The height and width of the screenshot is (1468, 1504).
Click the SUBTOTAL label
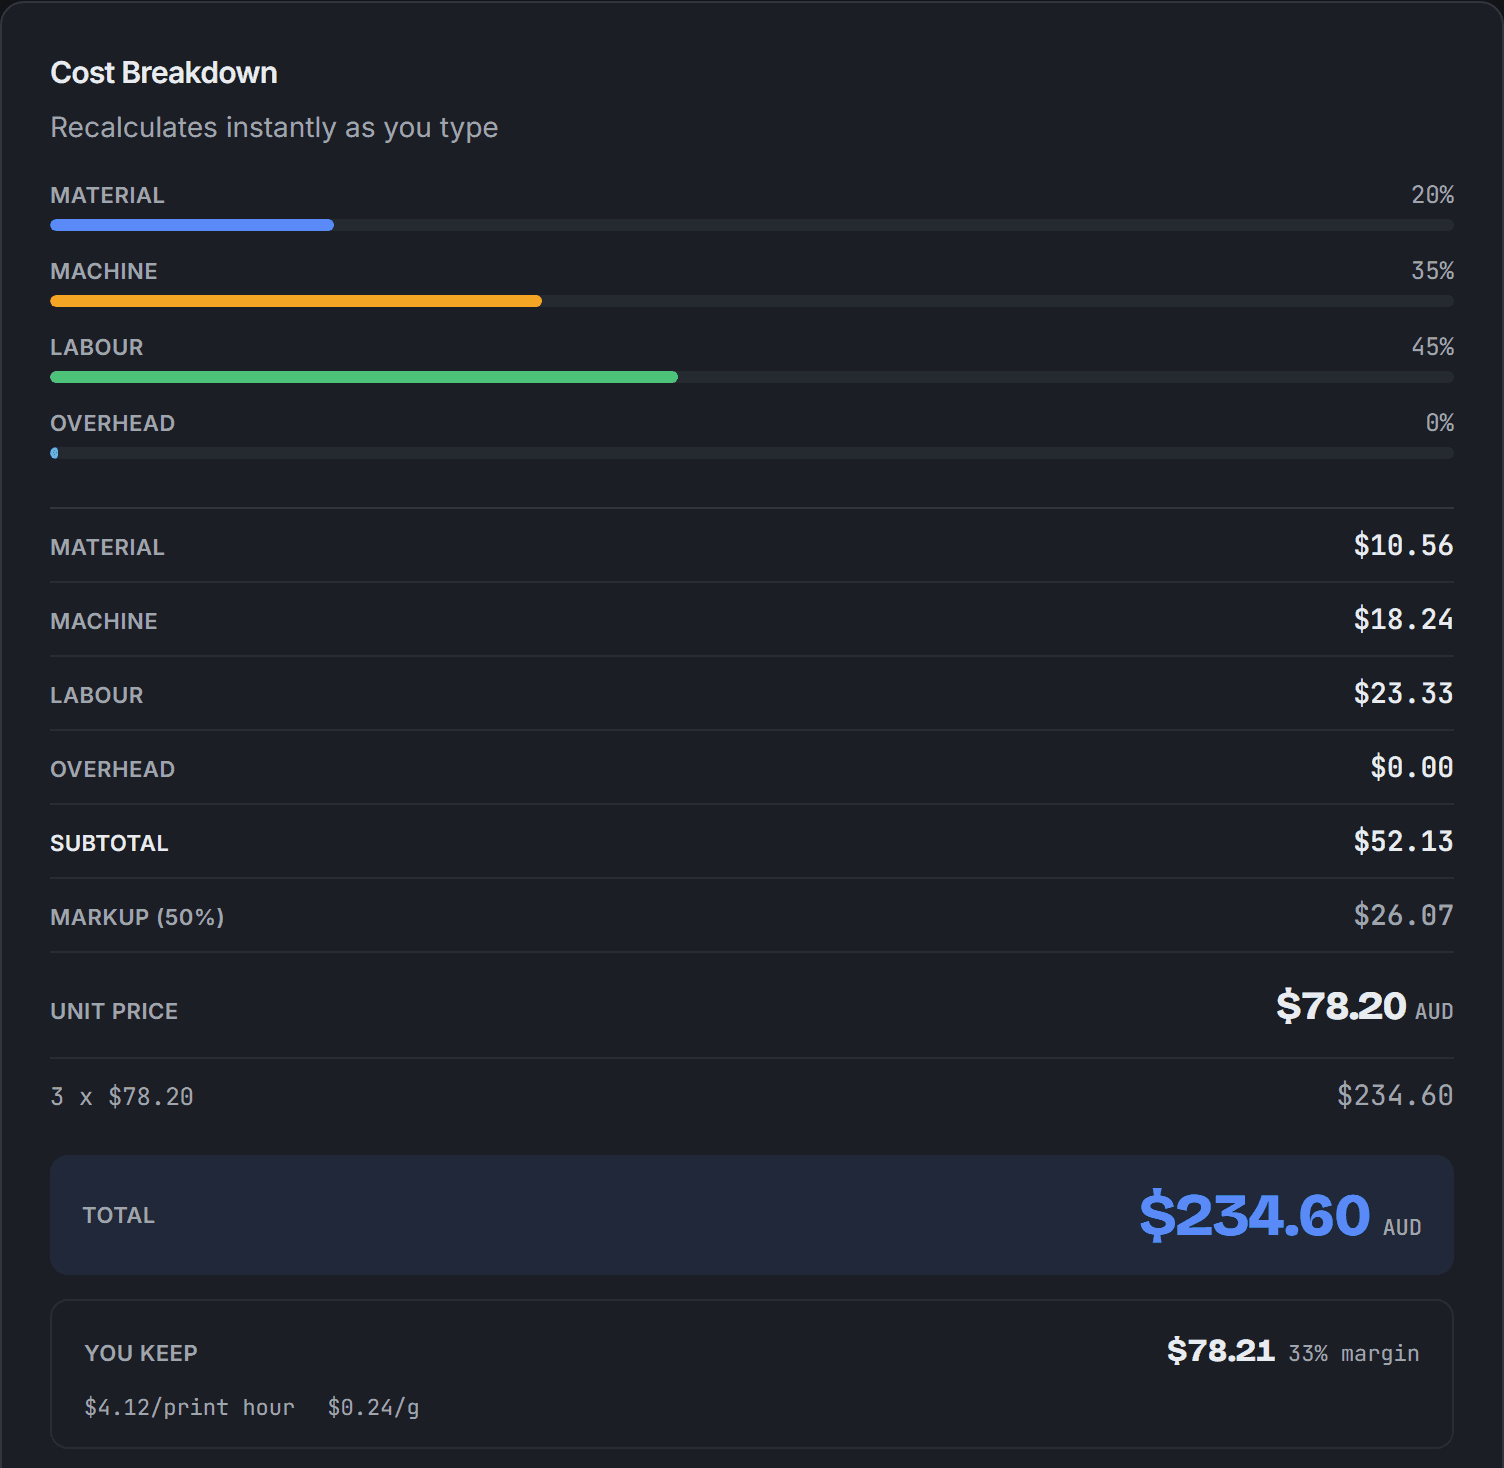point(109,843)
